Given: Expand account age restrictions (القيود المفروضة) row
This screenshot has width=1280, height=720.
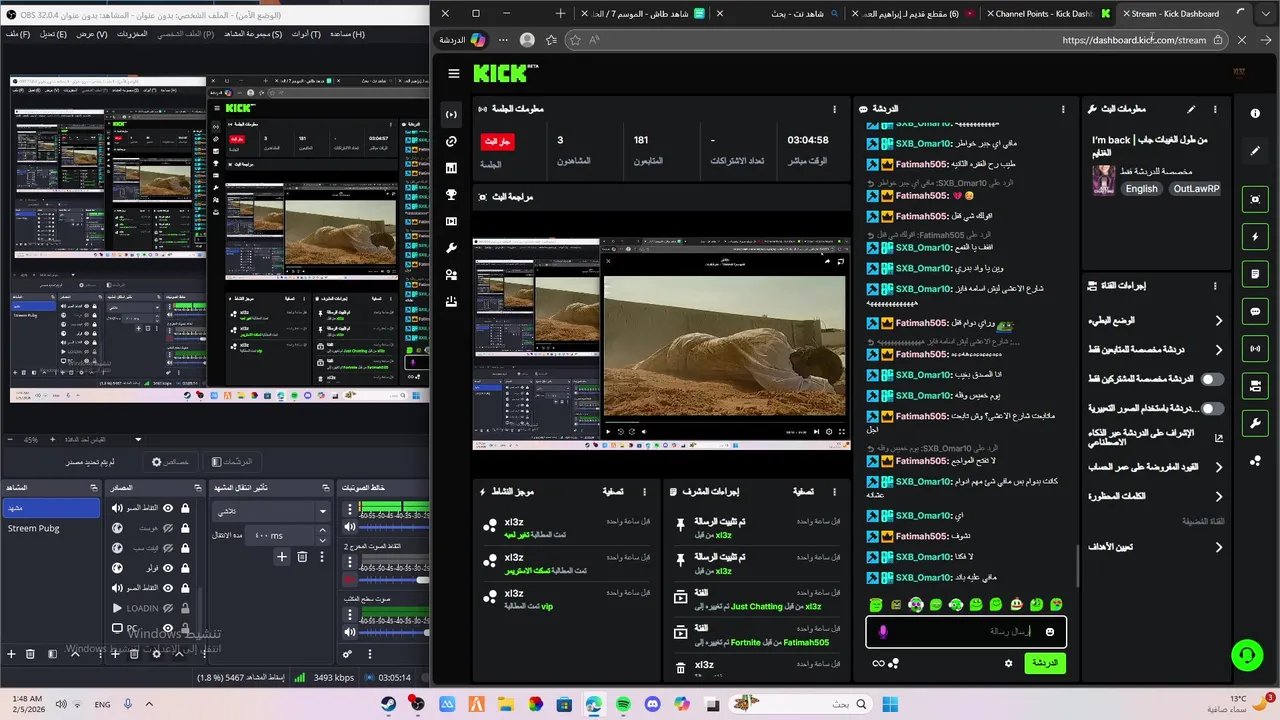Looking at the screenshot, I should point(1158,467).
